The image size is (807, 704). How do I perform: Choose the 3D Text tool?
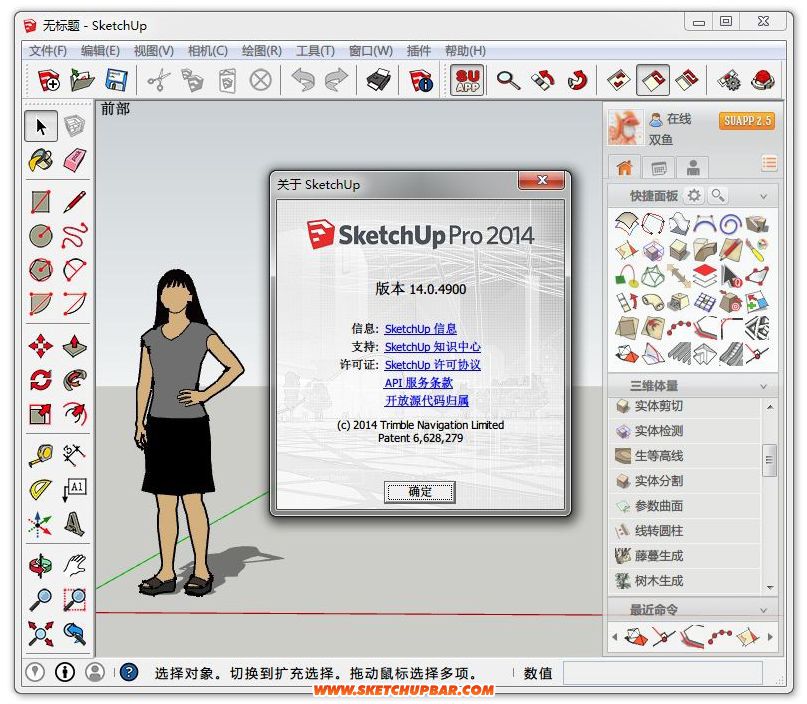coord(75,523)
